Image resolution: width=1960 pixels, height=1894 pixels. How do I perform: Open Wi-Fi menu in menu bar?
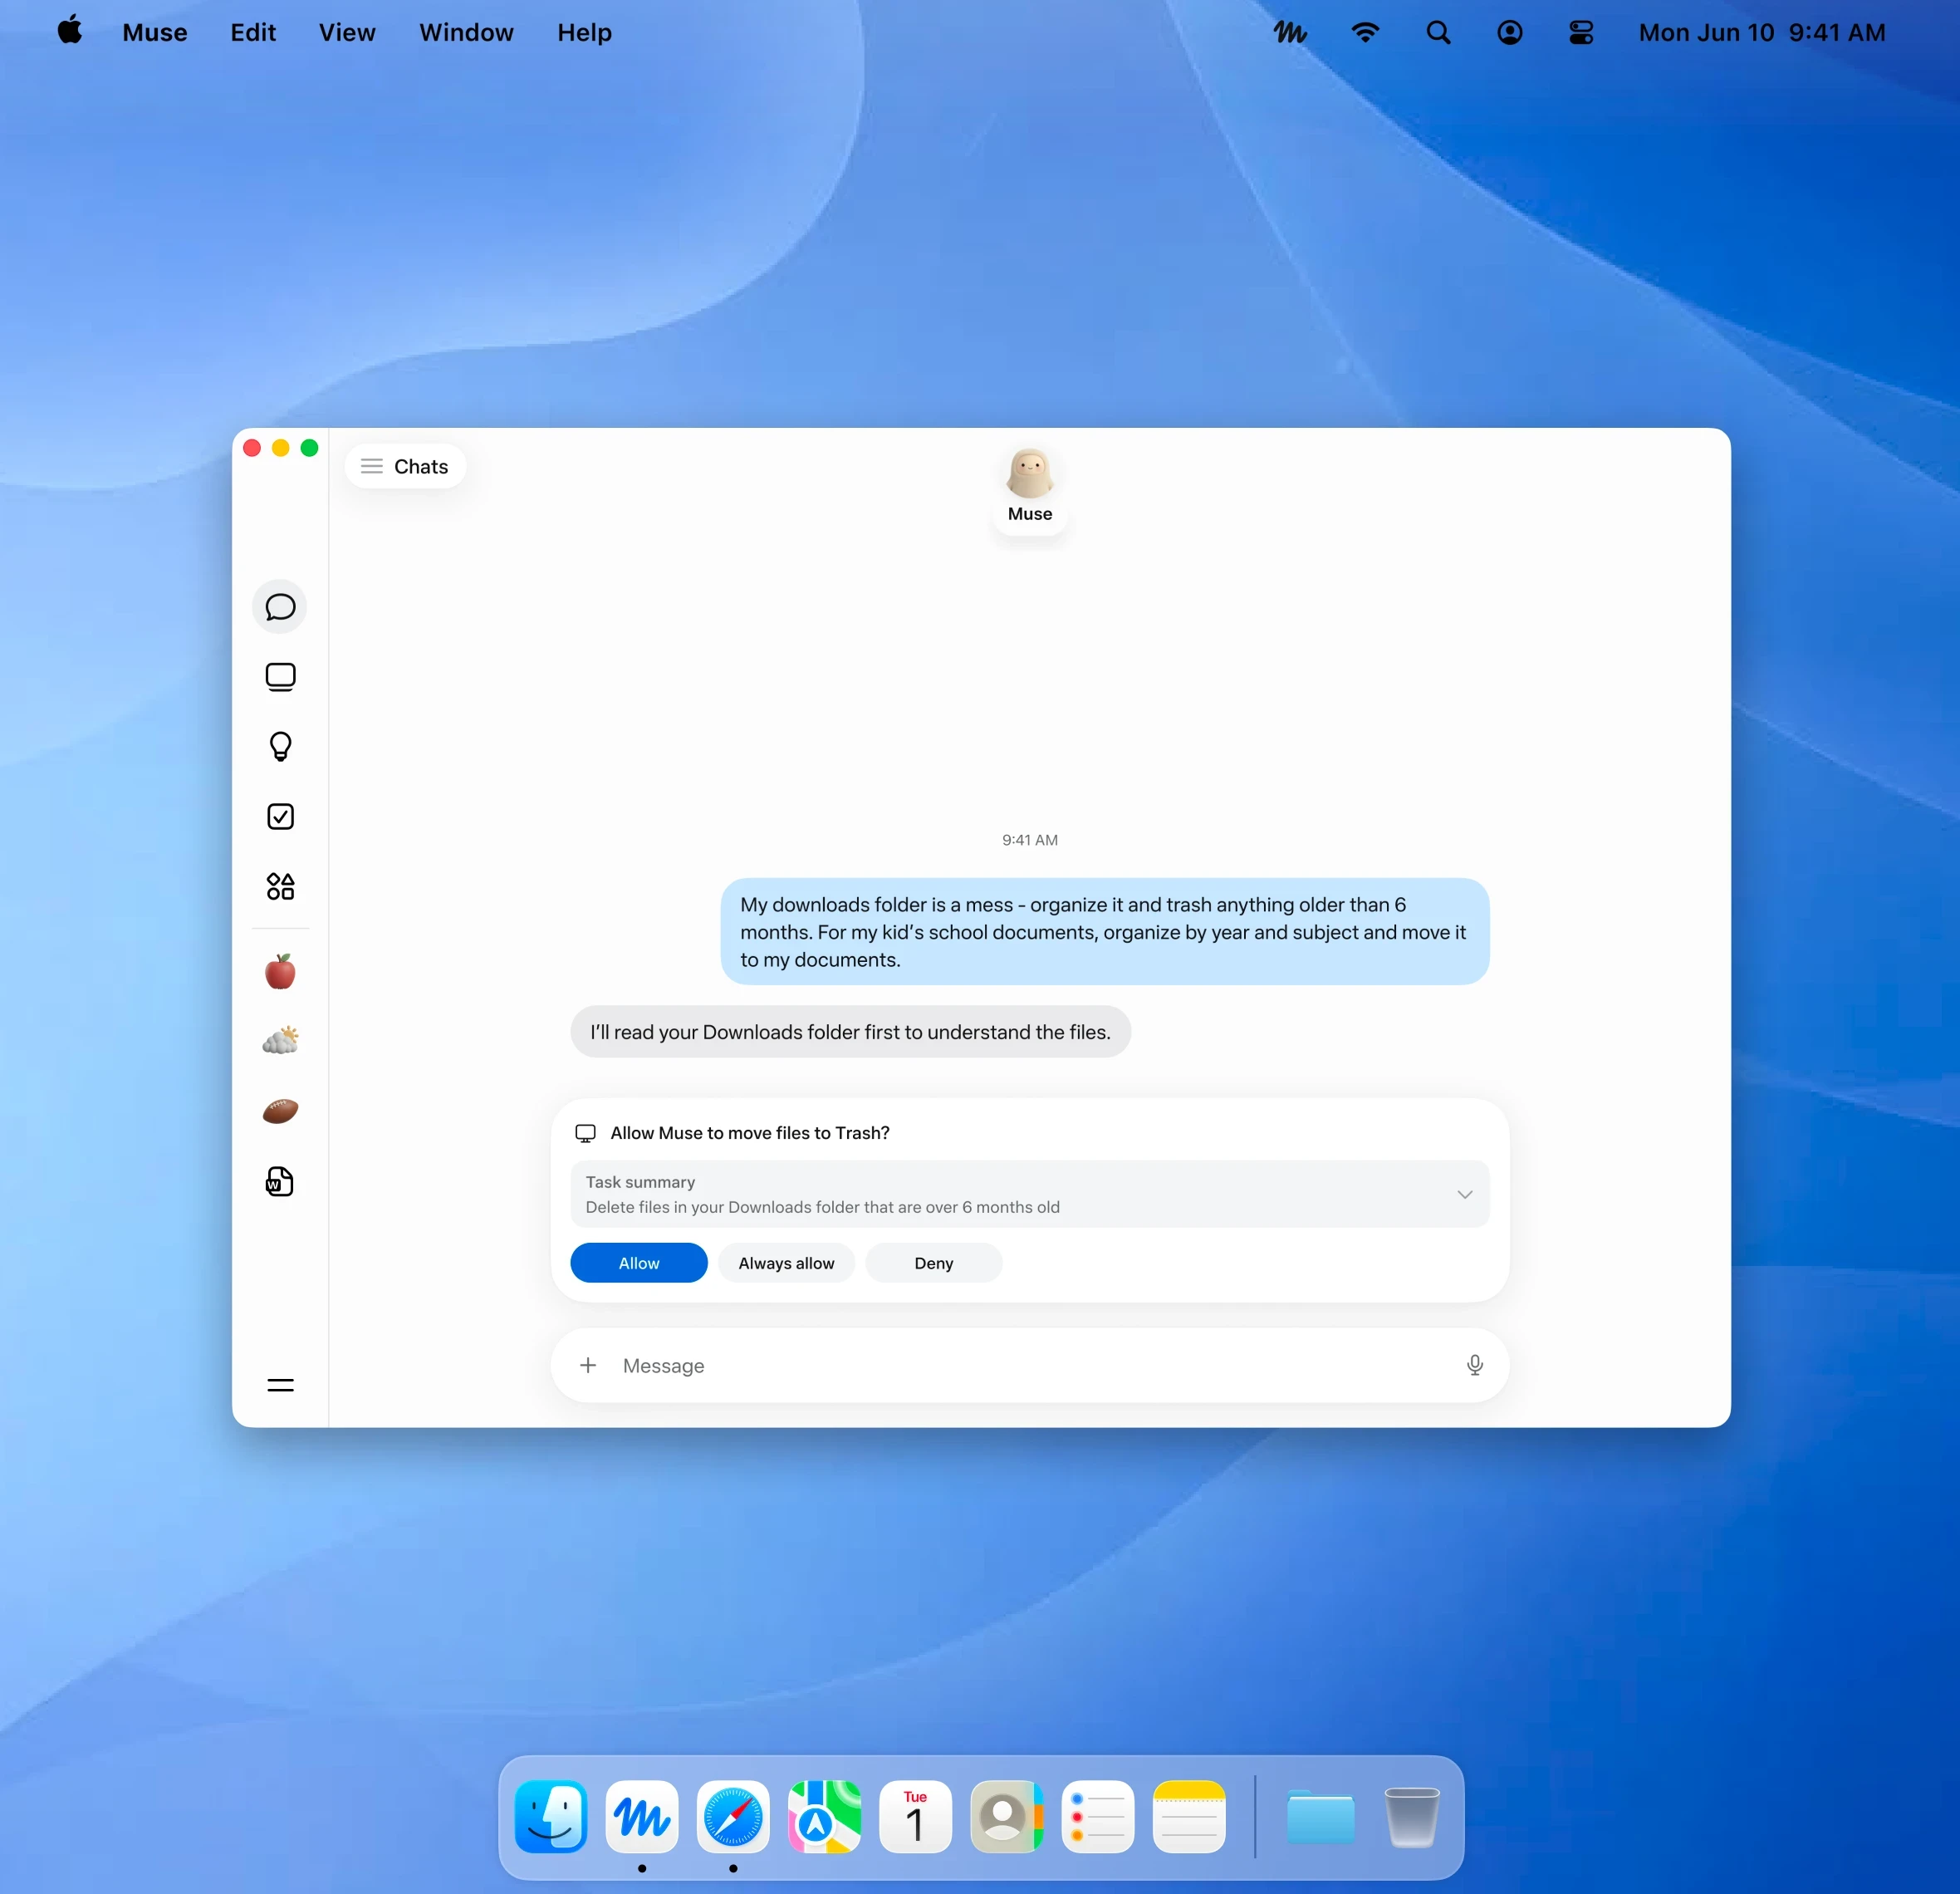point(1365,33)
